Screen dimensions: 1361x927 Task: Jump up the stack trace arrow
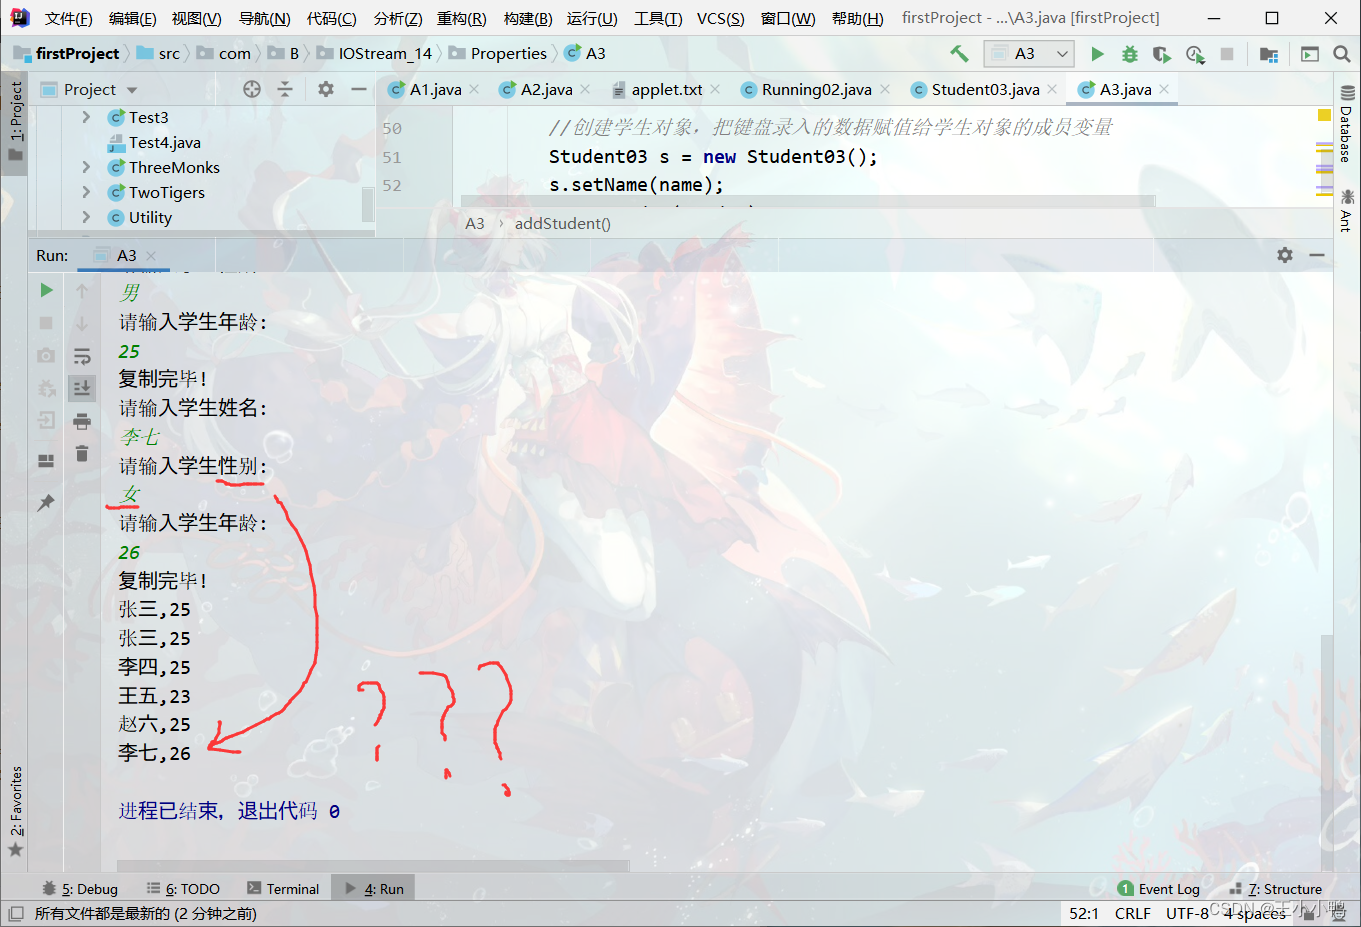point(82,290)
